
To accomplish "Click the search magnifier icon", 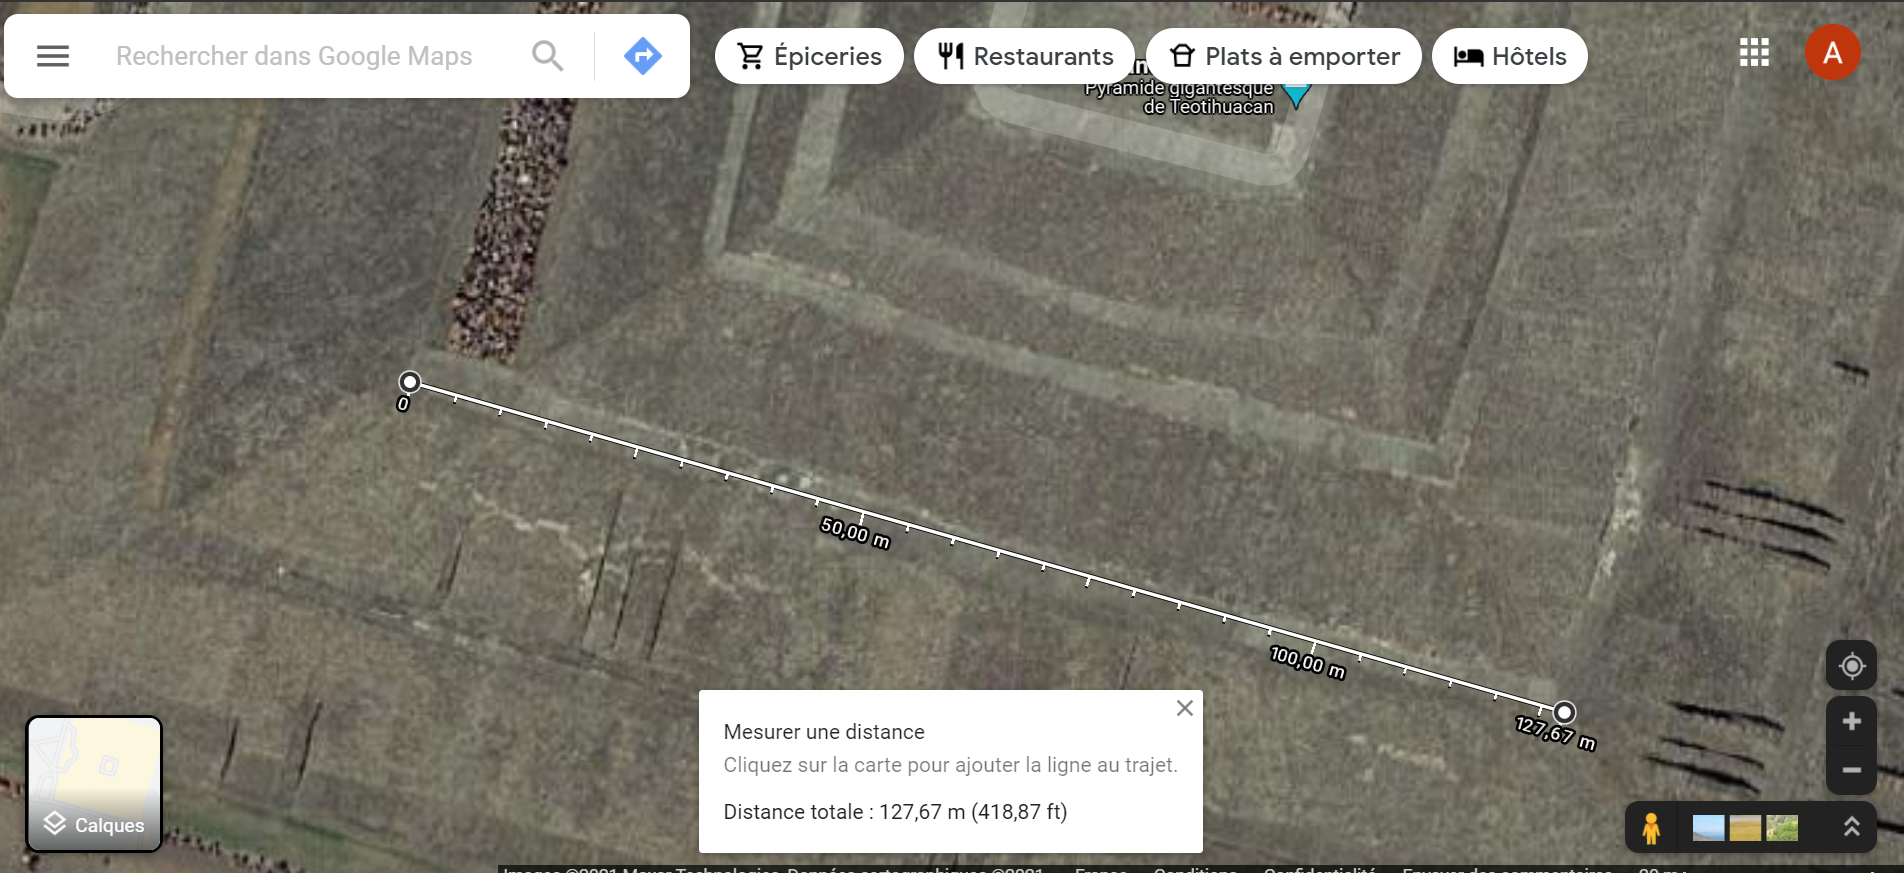I will coord(547,56).
